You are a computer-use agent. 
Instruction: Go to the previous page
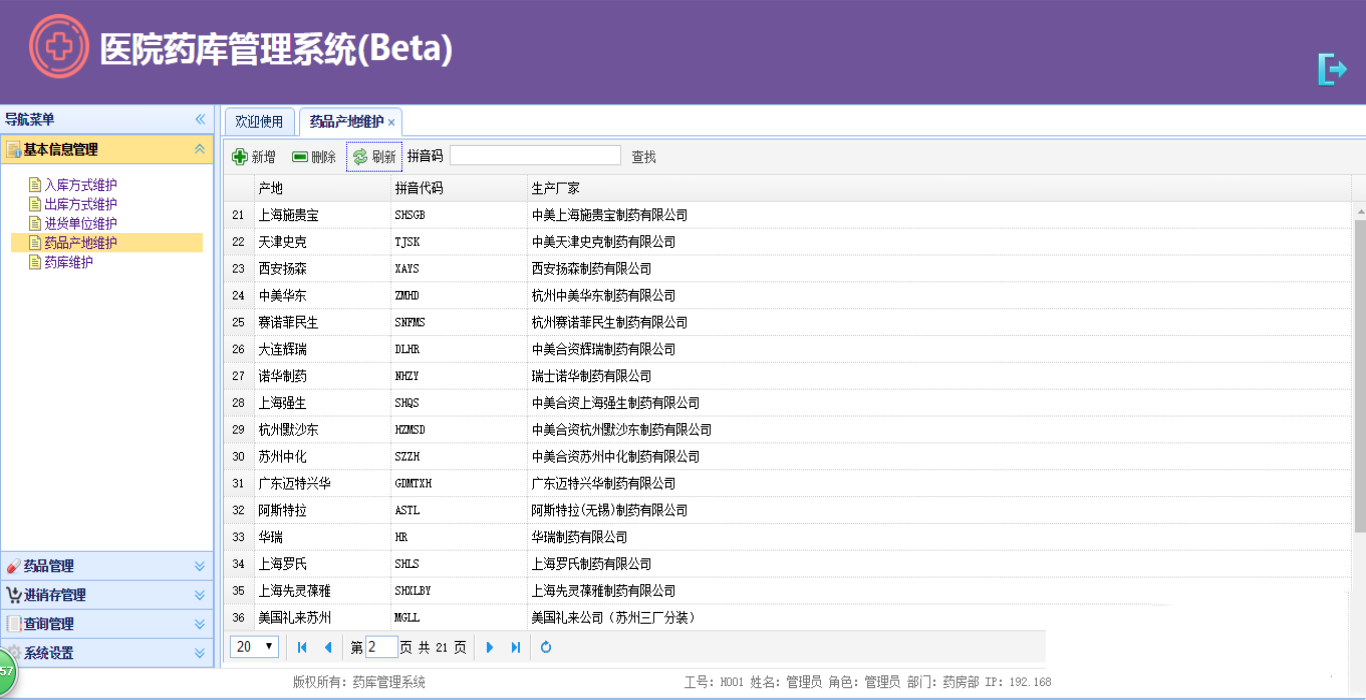(x=327, y=647)
